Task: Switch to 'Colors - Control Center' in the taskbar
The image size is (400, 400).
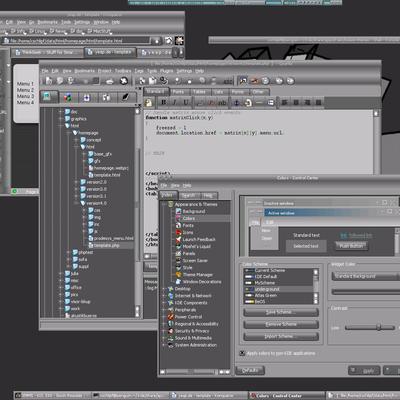Action: click(x=287, y=396)
